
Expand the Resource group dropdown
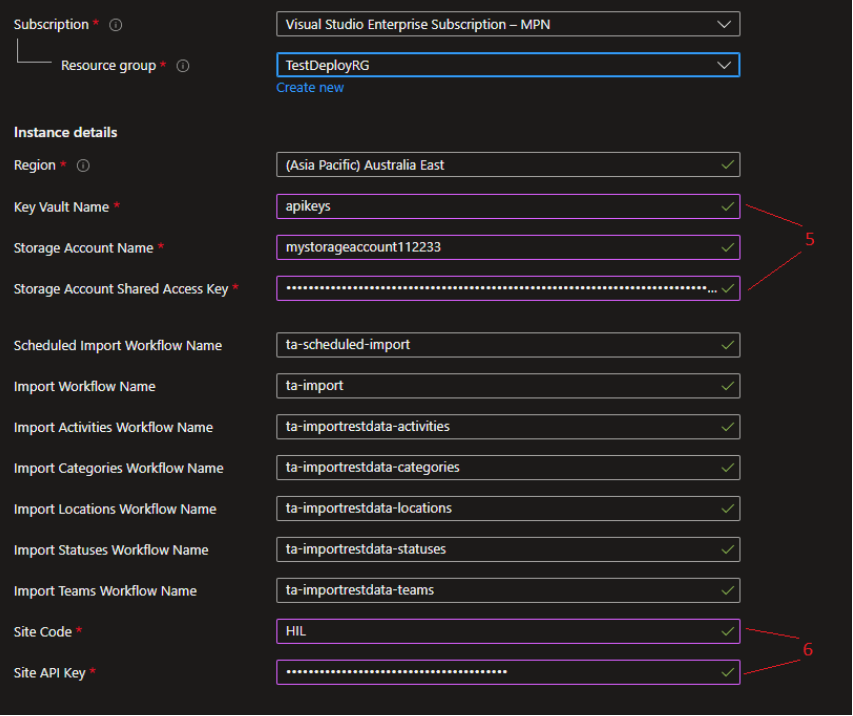(507, 65)
